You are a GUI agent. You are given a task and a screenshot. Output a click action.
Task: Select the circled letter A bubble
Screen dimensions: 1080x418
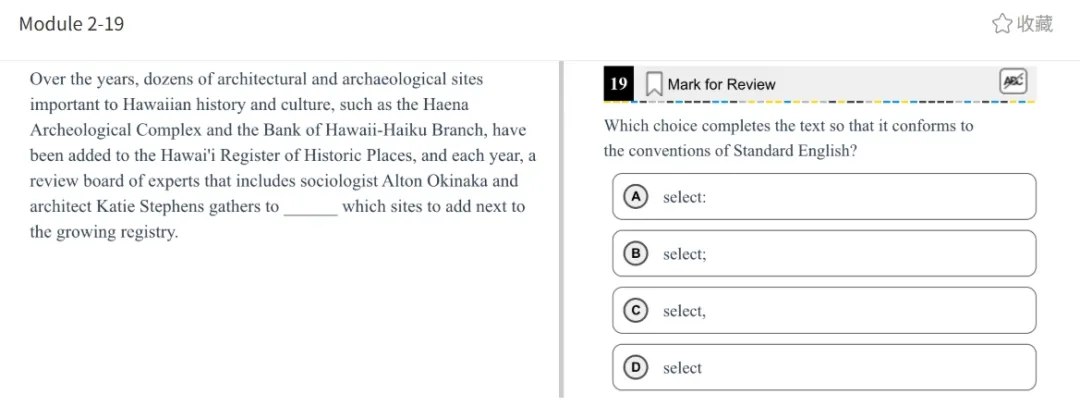634,197
